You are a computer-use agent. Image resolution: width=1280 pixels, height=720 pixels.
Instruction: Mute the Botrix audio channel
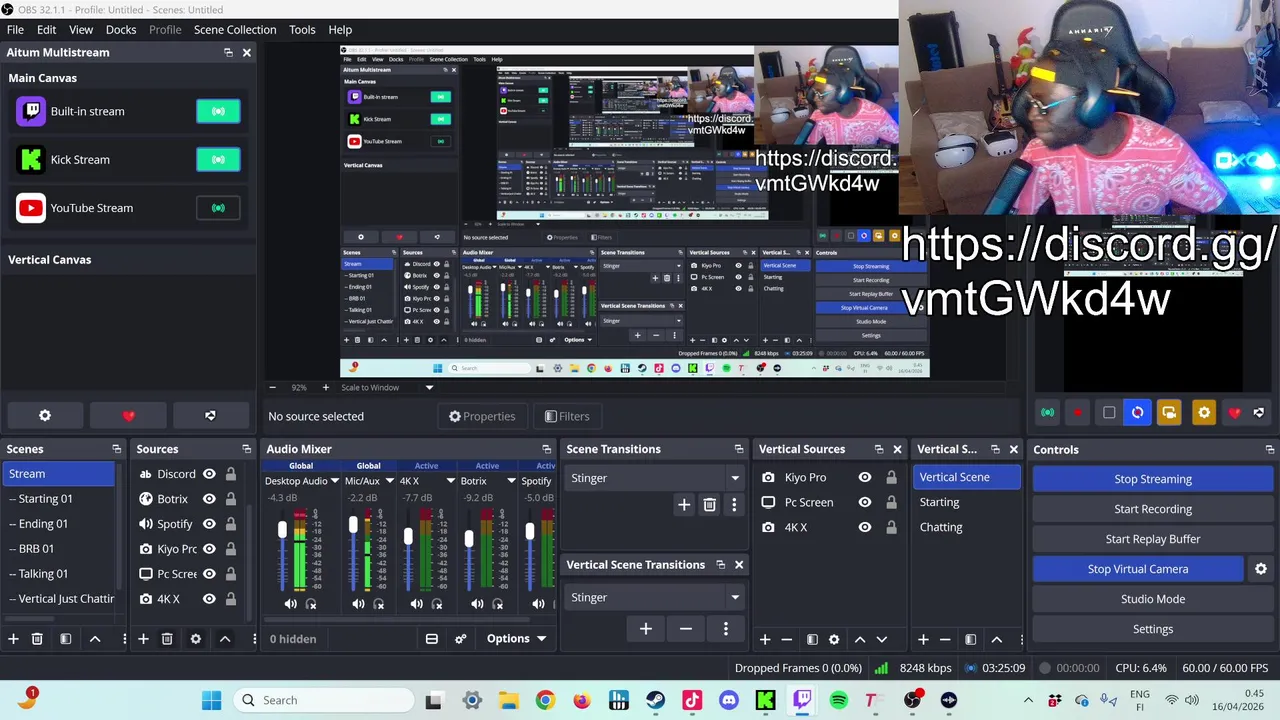pos(477,604)
